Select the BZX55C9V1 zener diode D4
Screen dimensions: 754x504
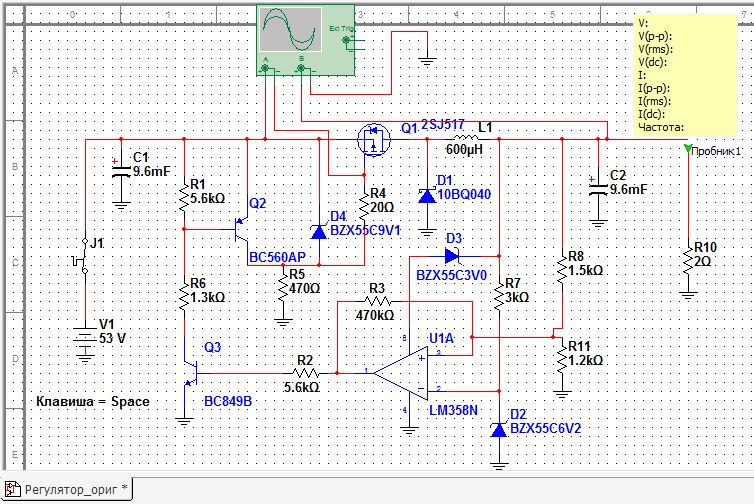pos(319,231)
